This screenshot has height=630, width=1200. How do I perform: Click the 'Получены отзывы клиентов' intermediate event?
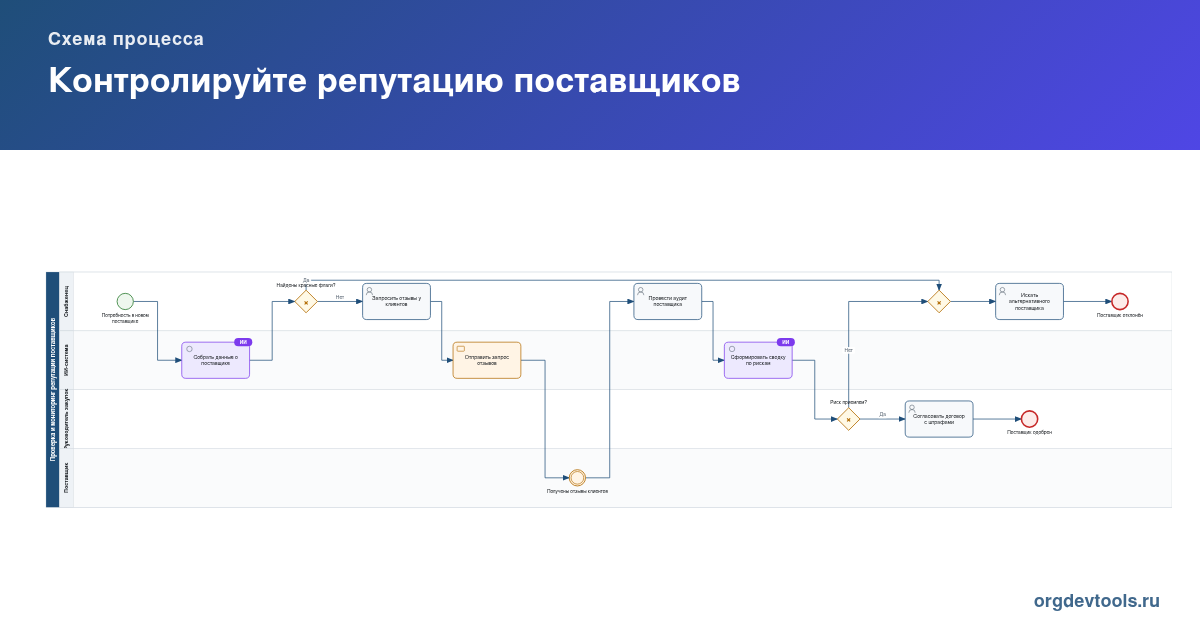coord(577,478)
